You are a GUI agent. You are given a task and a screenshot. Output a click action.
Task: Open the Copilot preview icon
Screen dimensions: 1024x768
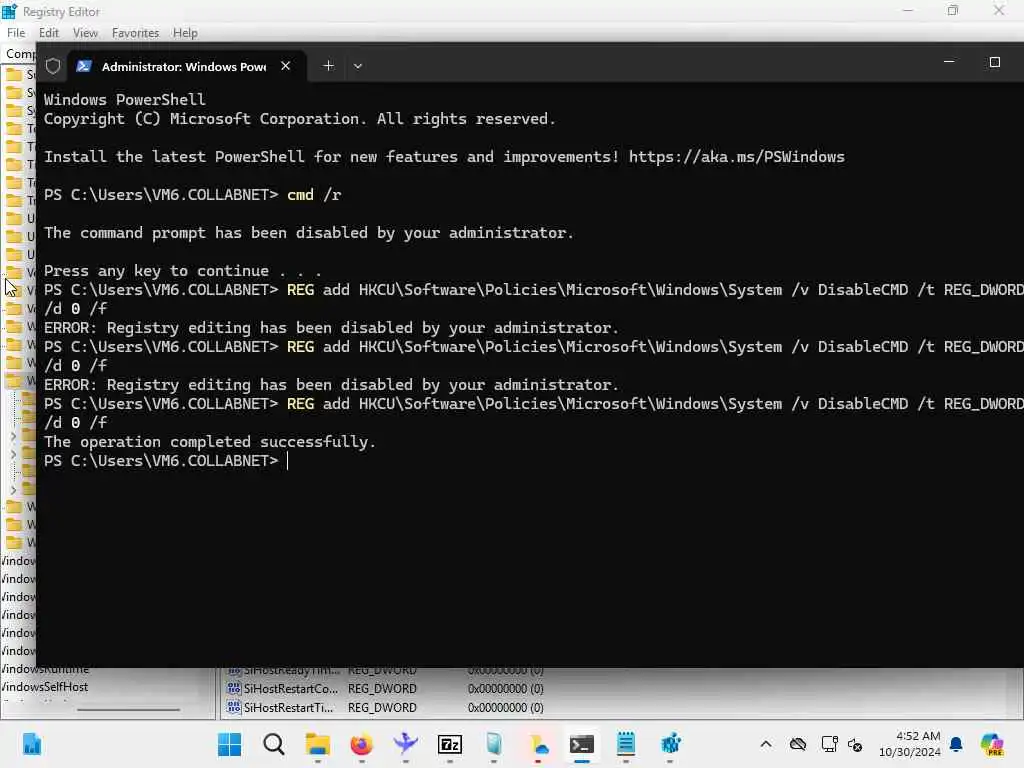click(992, 744)
